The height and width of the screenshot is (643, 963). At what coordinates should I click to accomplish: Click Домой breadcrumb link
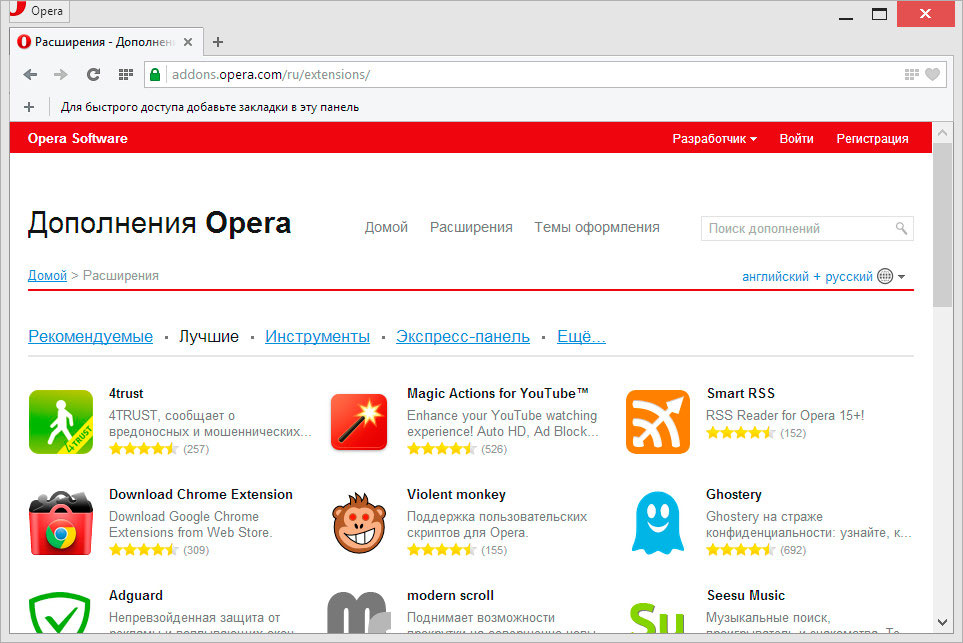pyautogui.click(x=47, y=275)
